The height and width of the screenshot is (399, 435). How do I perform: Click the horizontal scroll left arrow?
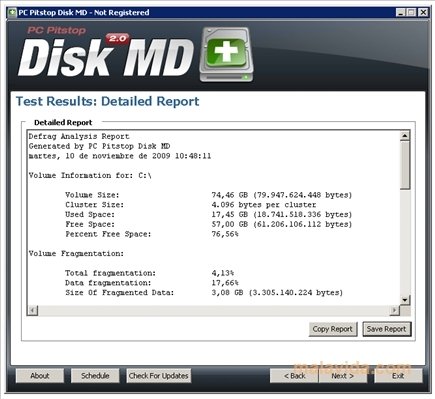(33, 310)
